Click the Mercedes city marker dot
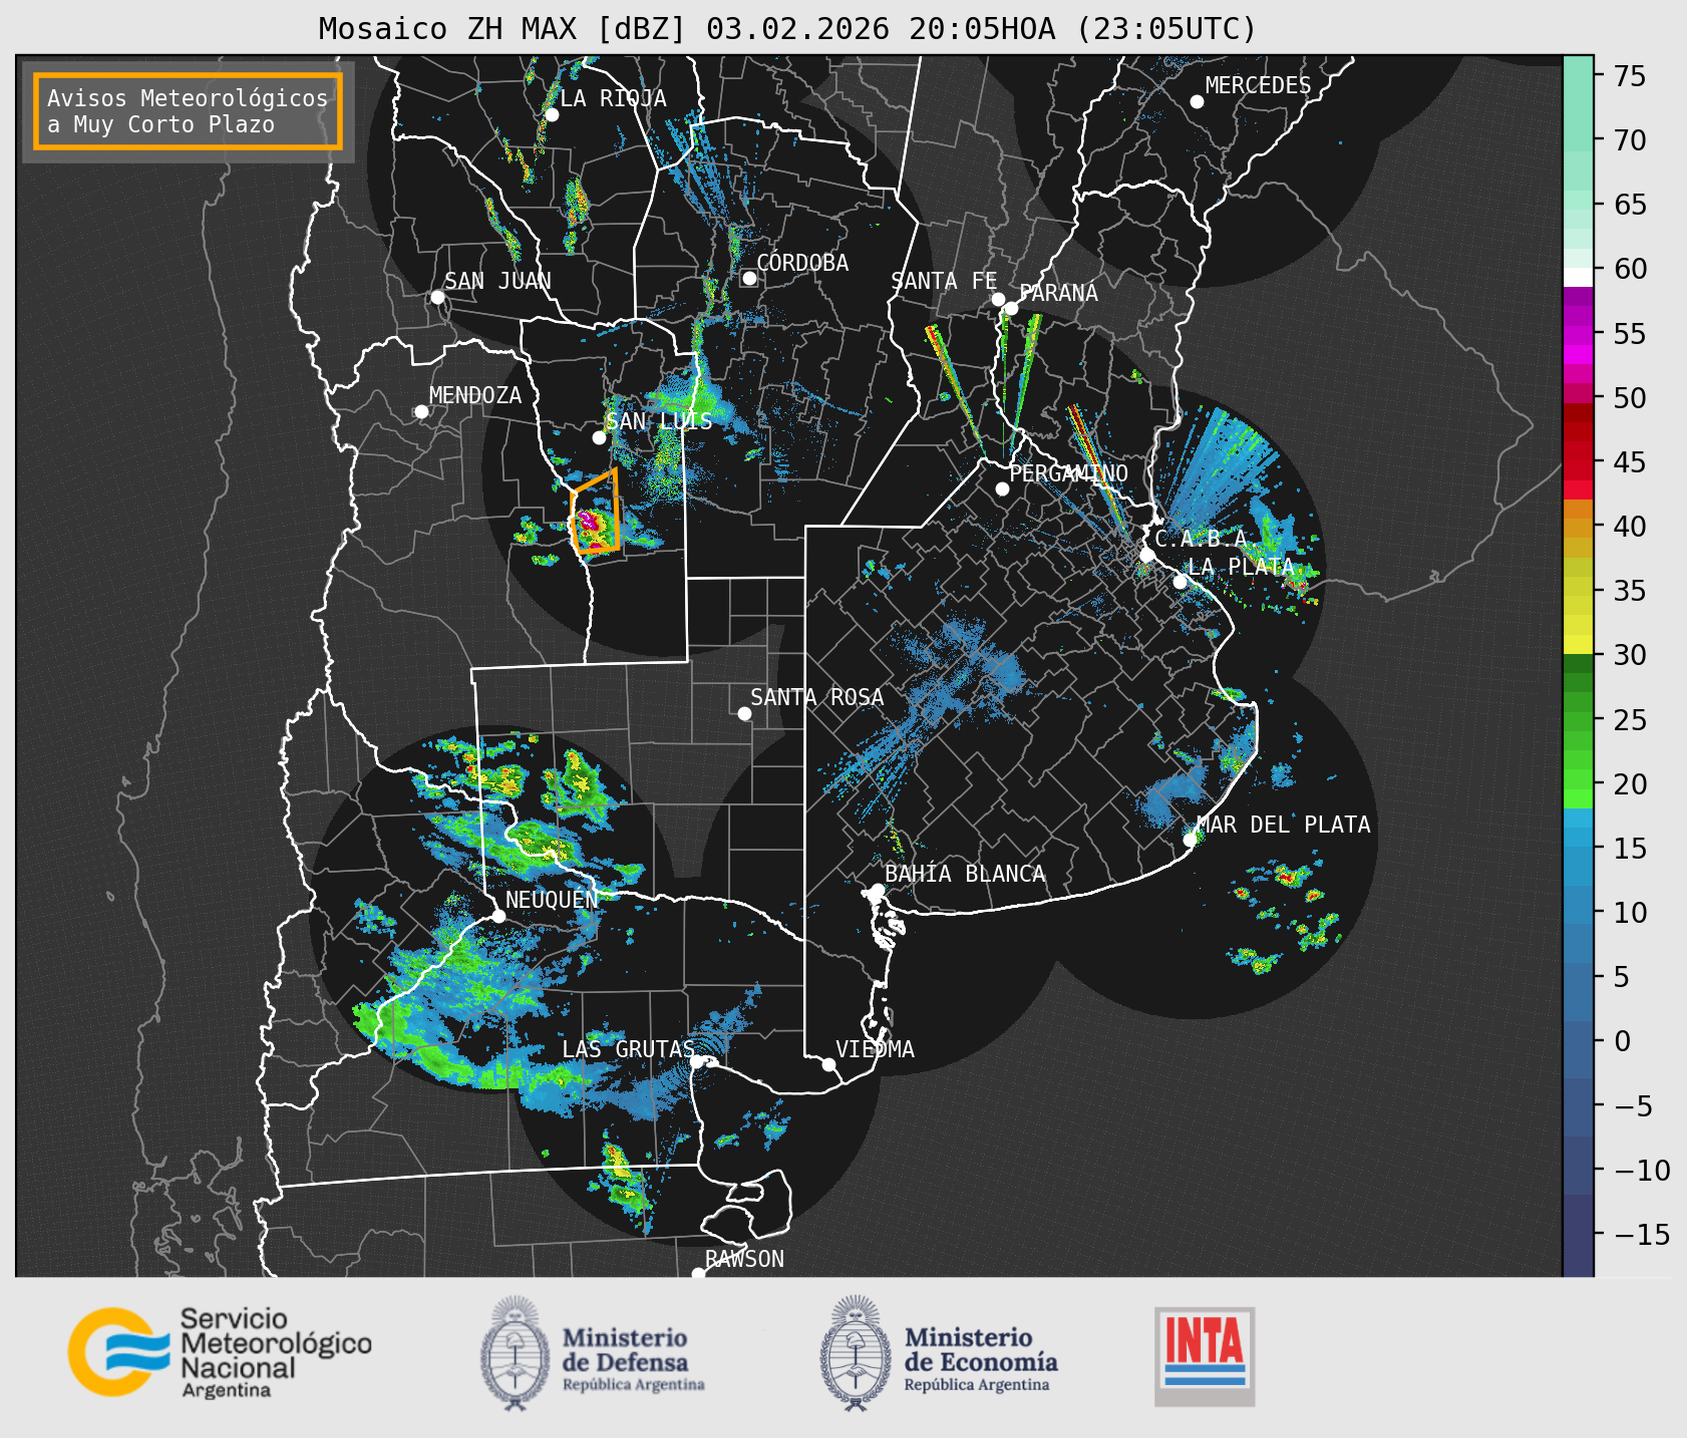The width and height of the screenshot is (1687, 1438). [x=1197, y=102]
